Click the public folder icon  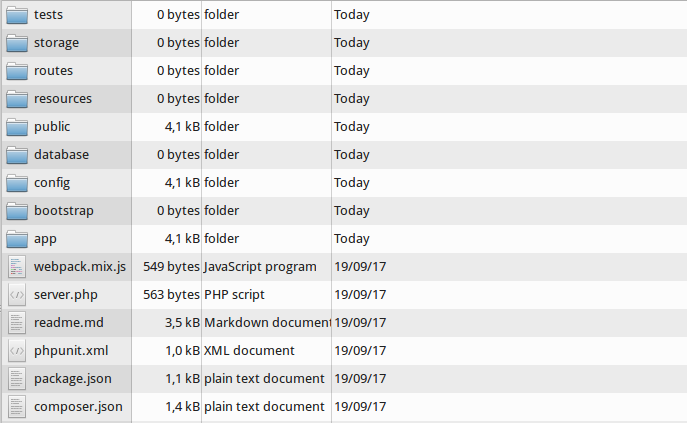[x=17, y=127]
